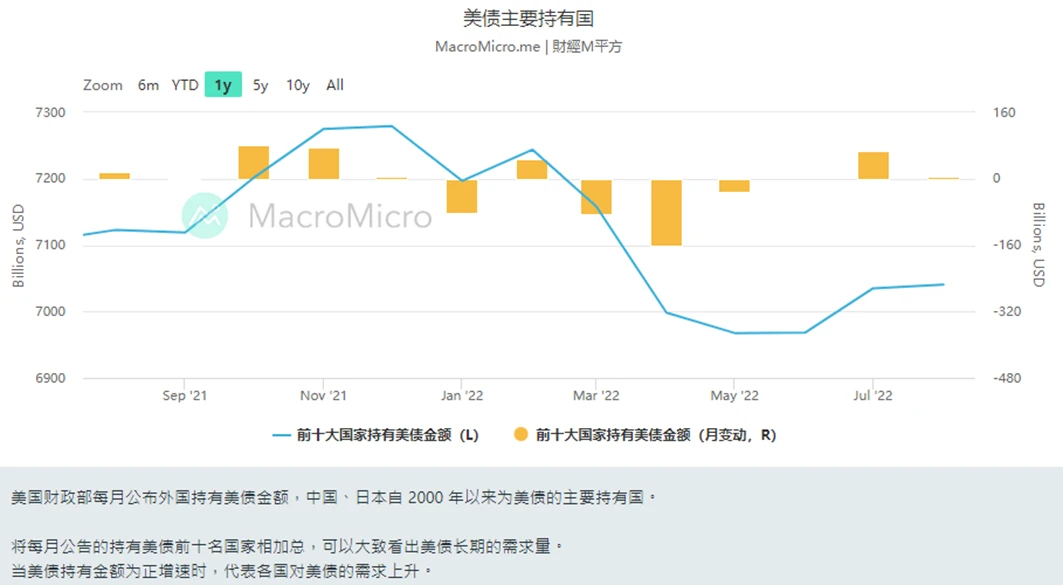The image size is (1063, 585).
Task: Click the Sep '21 x-axis label
Action: [185, 396]
